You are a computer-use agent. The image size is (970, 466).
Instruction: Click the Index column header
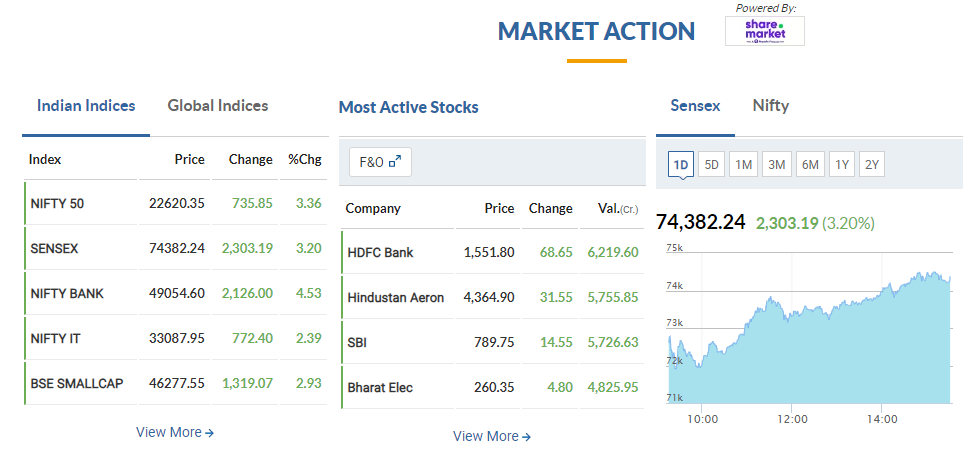click(45, 160)
